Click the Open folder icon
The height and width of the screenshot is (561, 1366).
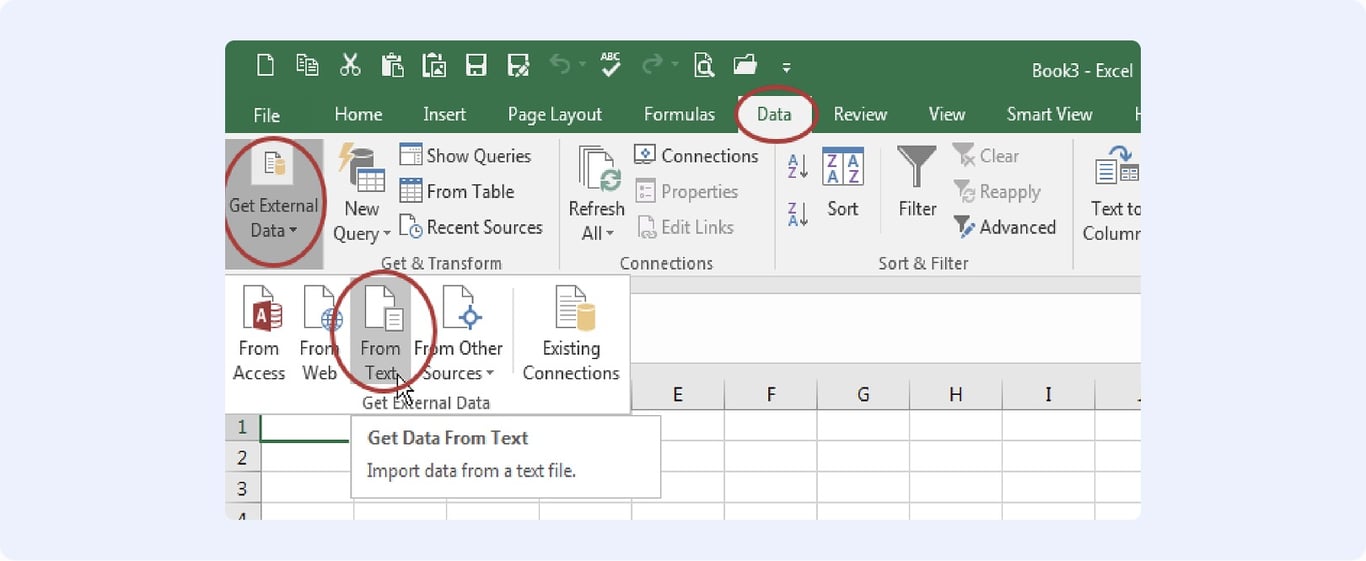pos(745,65)
